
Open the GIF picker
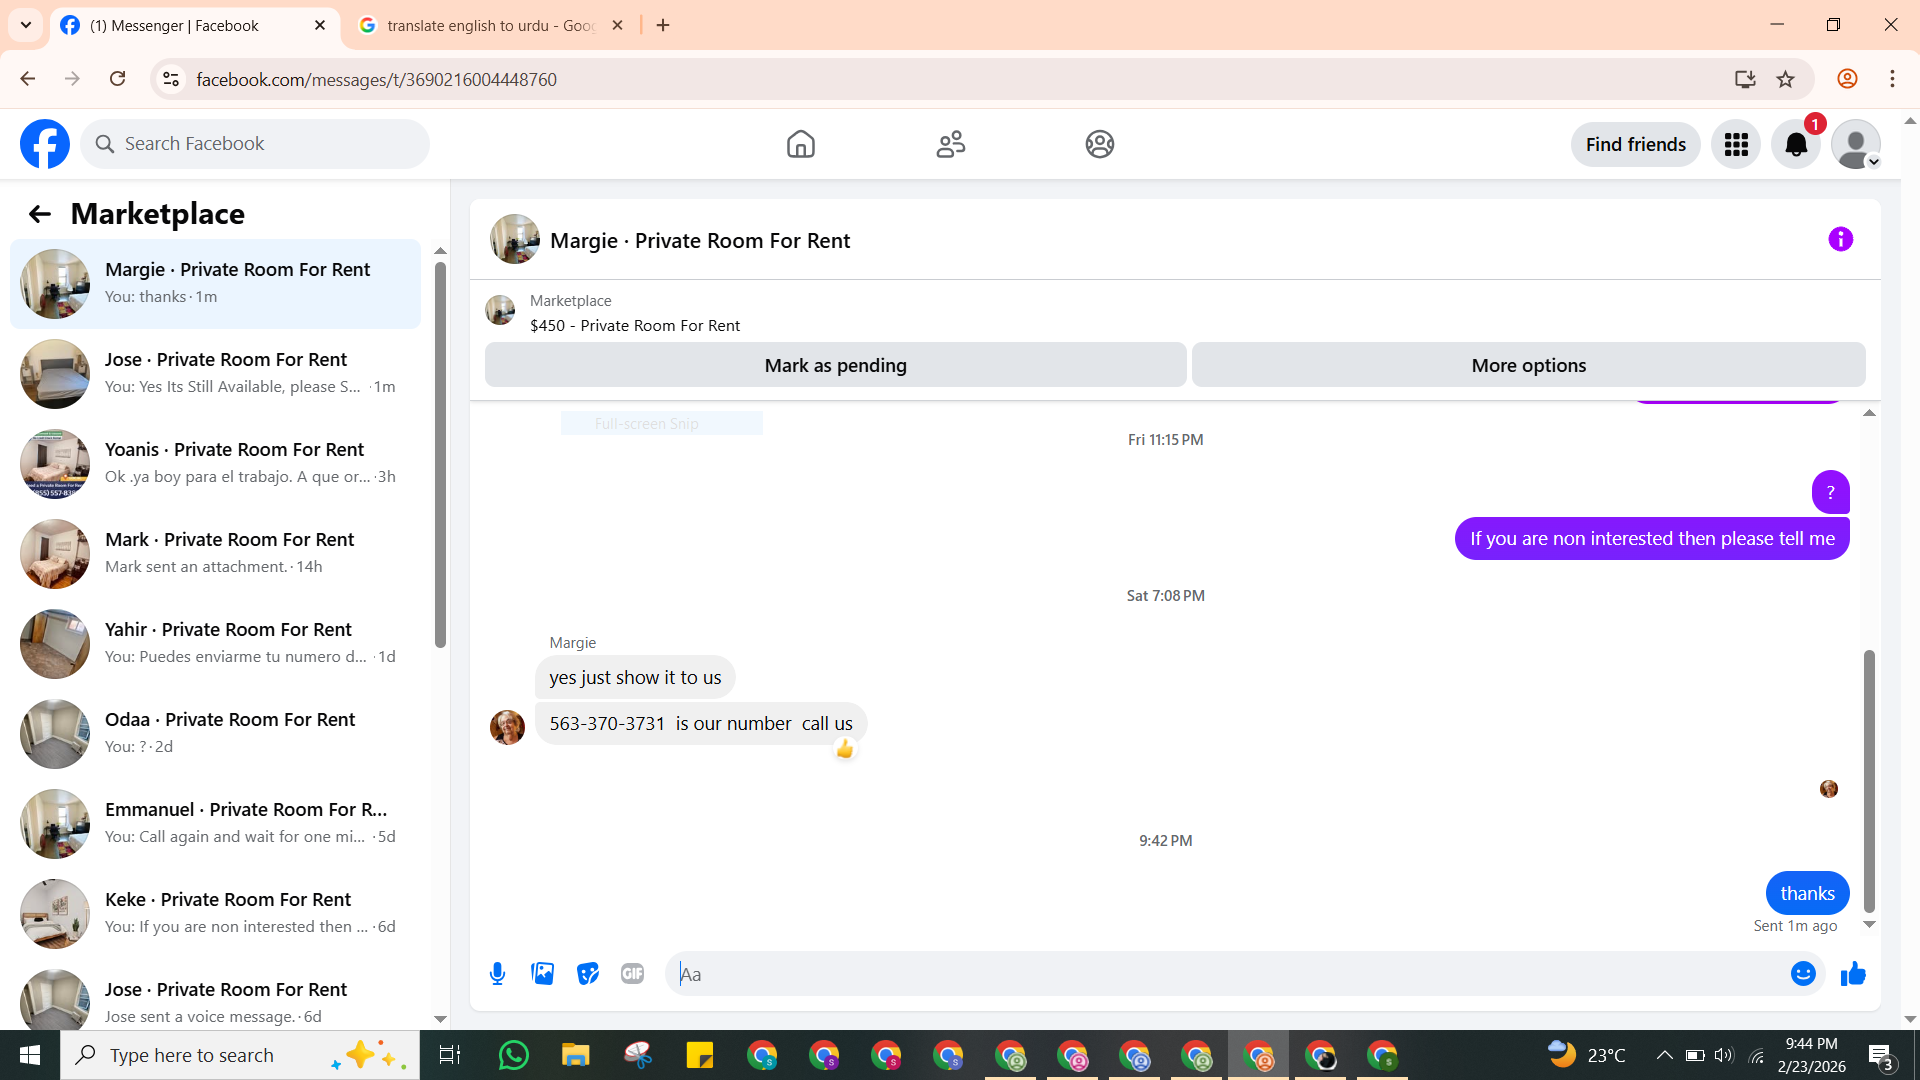coord(632,974)
